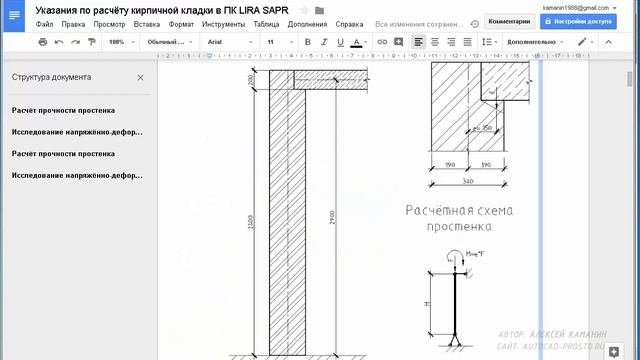Expand the Дополнительно toolbar menu
The height and width of the screenshot is (360, 640).
[x=535, y=42]
